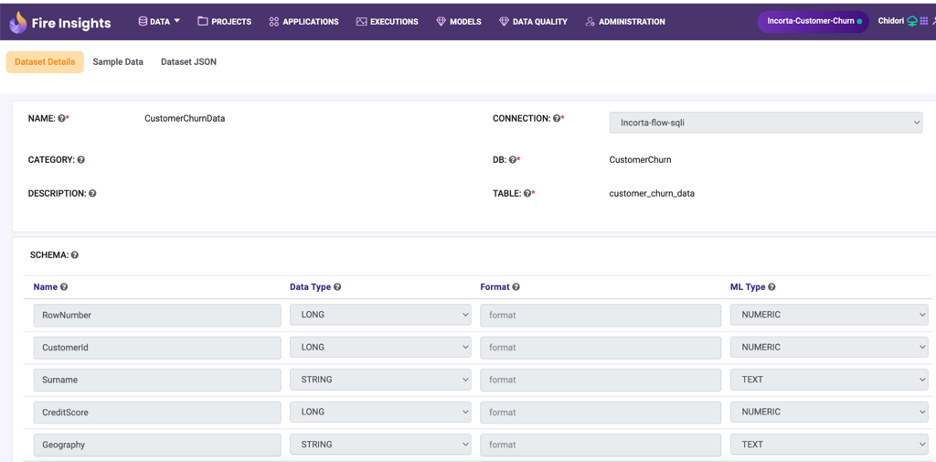Viewport: 936px width, 462px height.
Task: Open the DATA dropdown menu
Action: pos(159,21)
